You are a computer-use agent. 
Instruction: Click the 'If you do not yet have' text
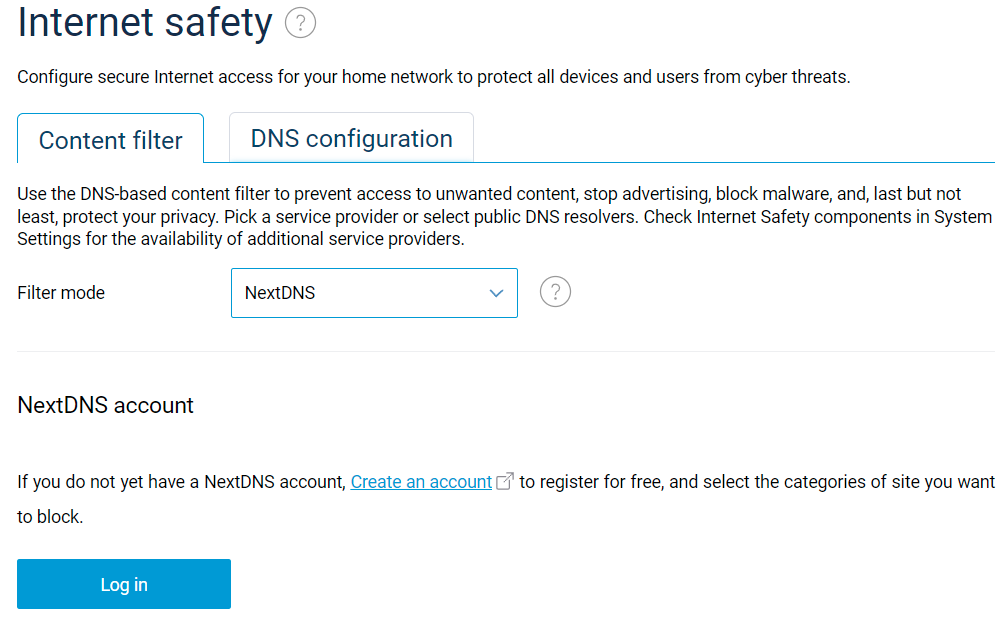(181, 482)
